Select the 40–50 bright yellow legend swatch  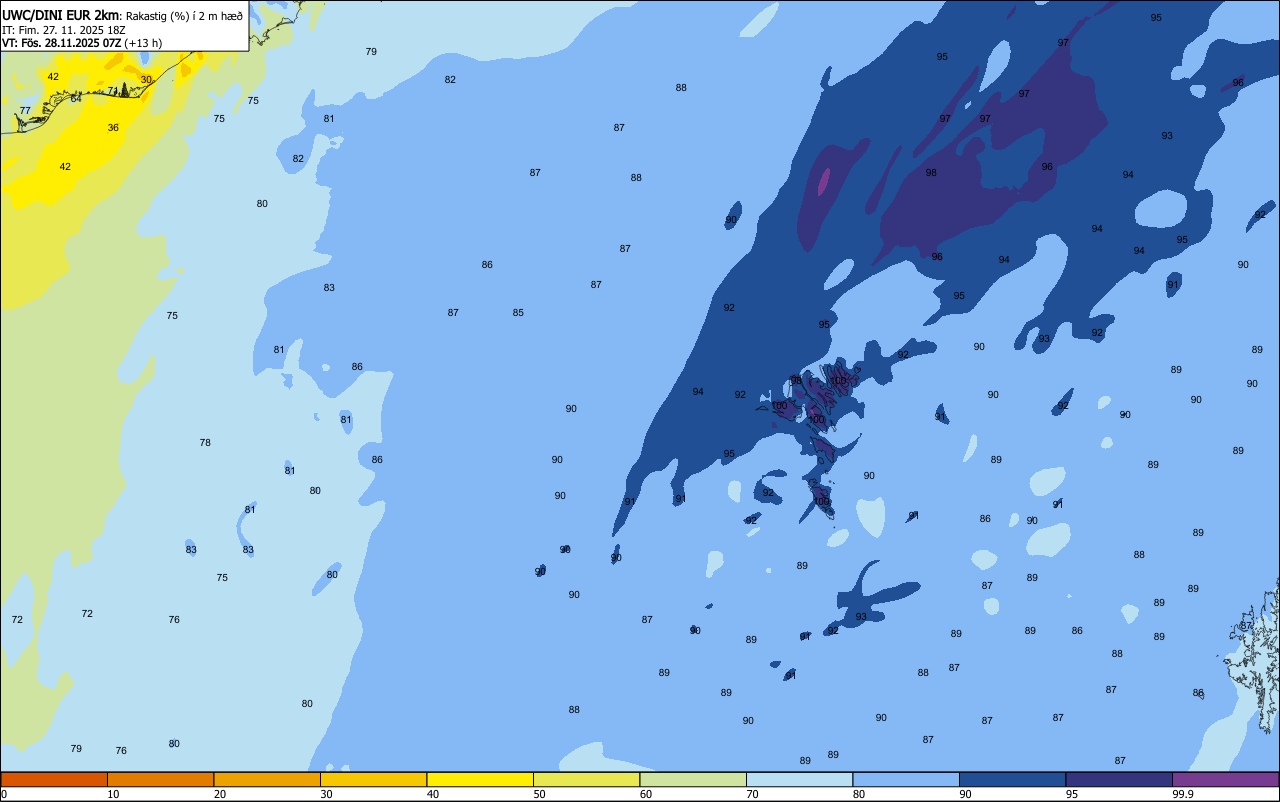click(480, 779)
